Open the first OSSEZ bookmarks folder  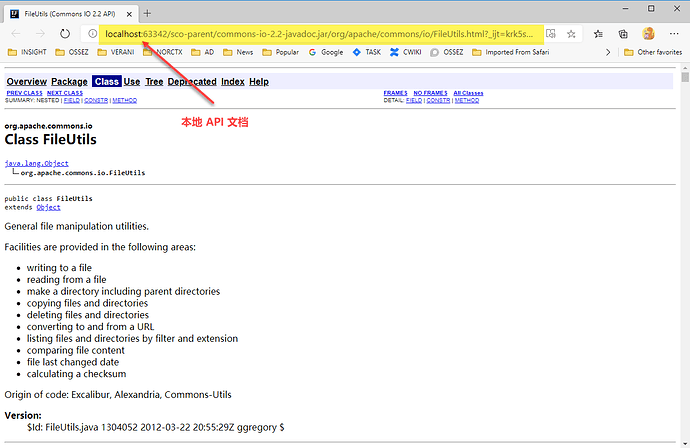point(72,52)
